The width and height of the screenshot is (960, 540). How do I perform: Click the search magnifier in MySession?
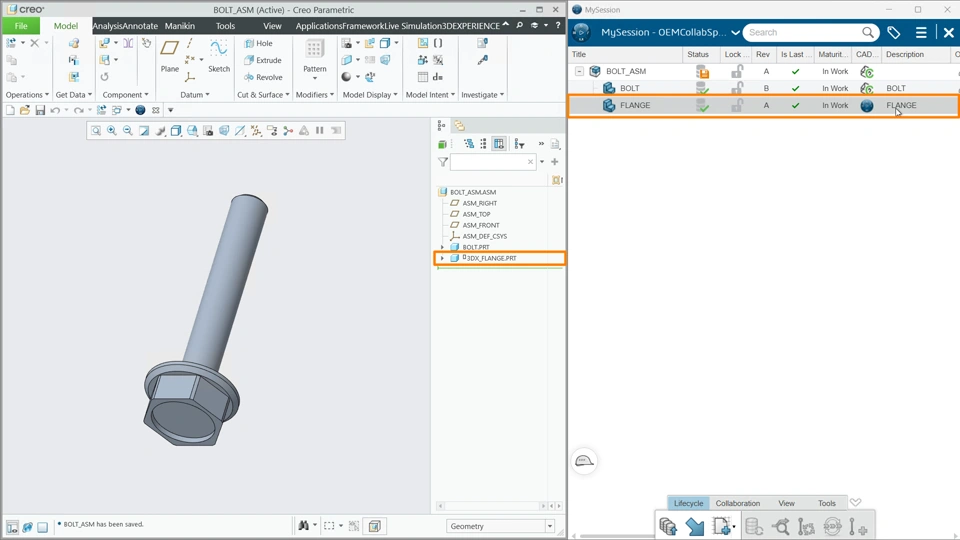click(868, 32)
